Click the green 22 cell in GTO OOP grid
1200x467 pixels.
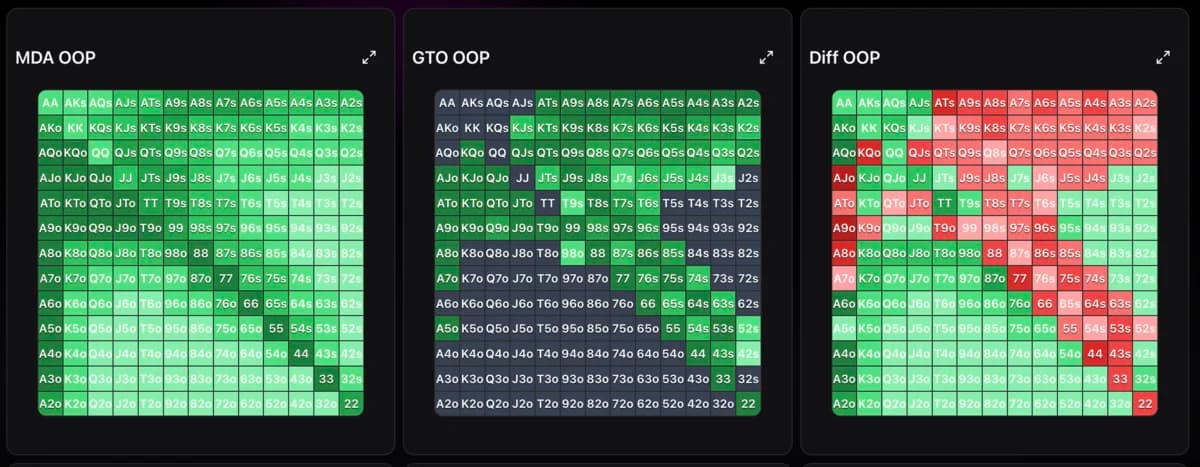pos(748,404)
